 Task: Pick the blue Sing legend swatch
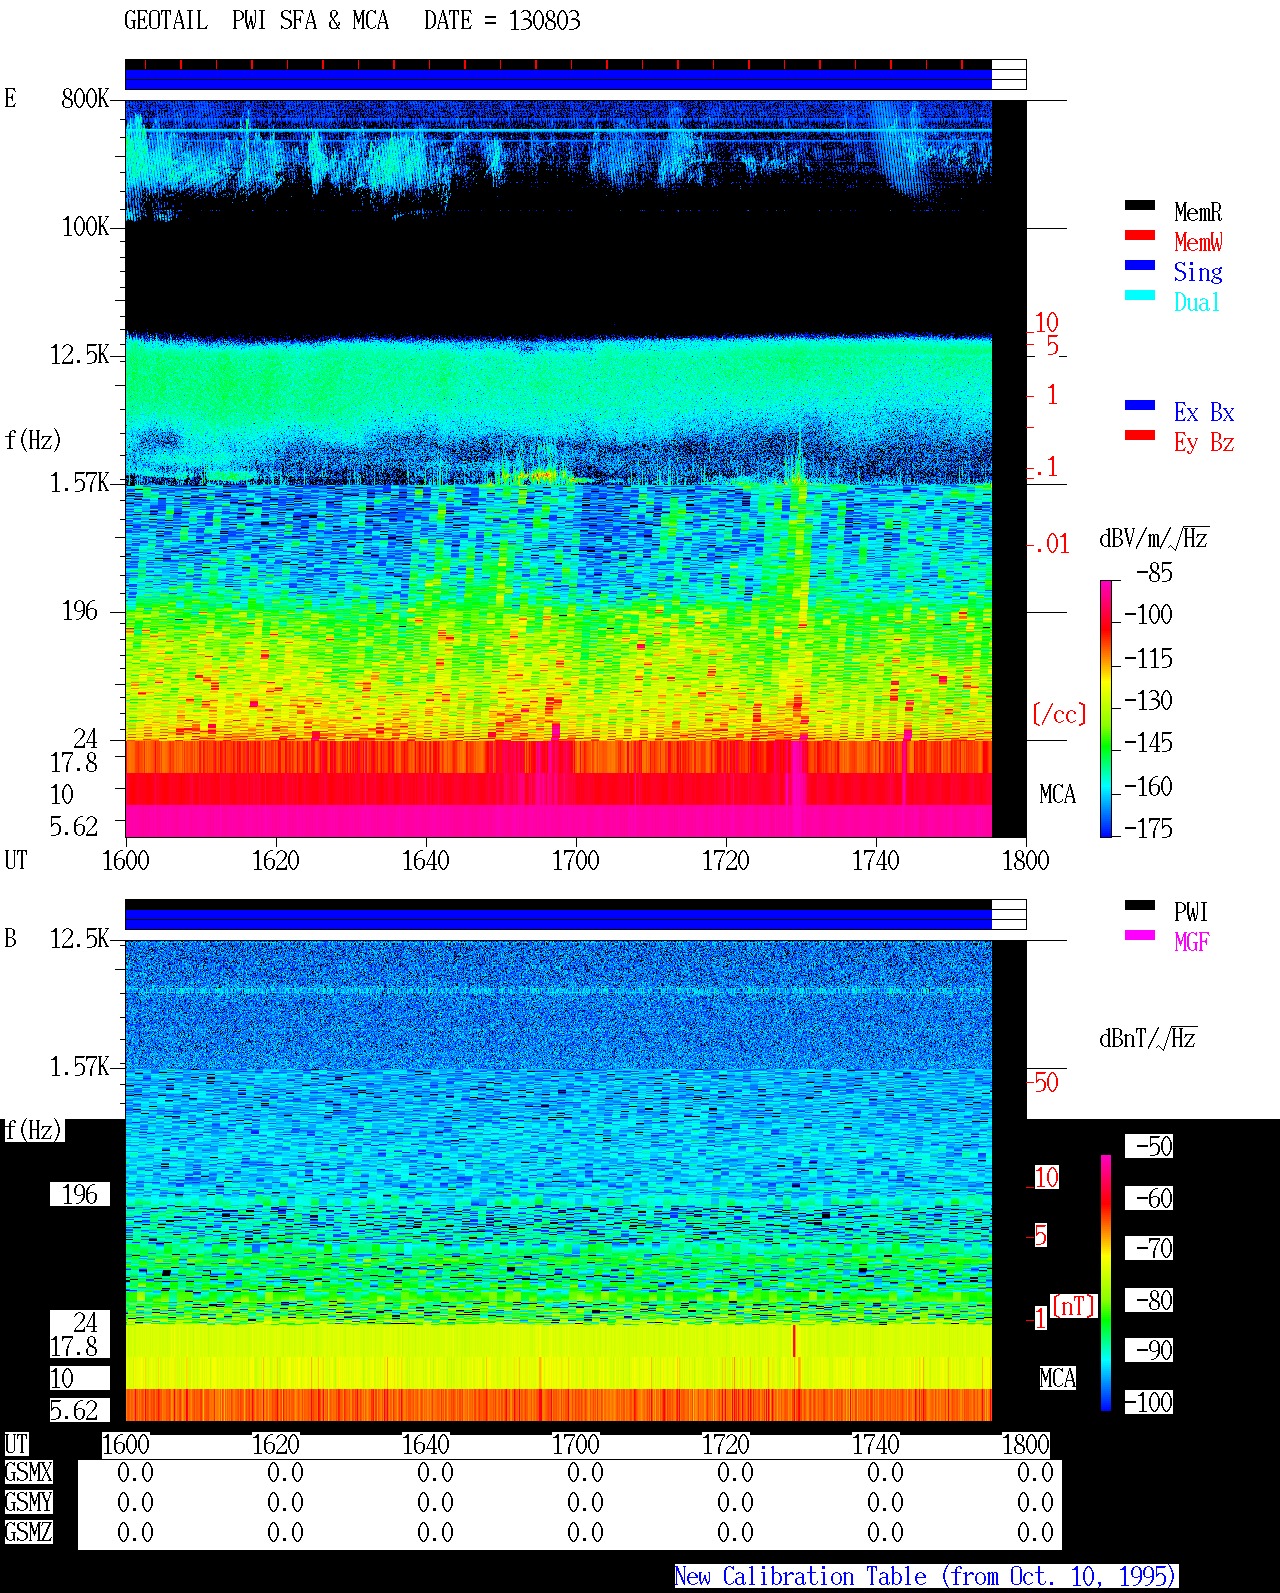[x=1140, y=266]
